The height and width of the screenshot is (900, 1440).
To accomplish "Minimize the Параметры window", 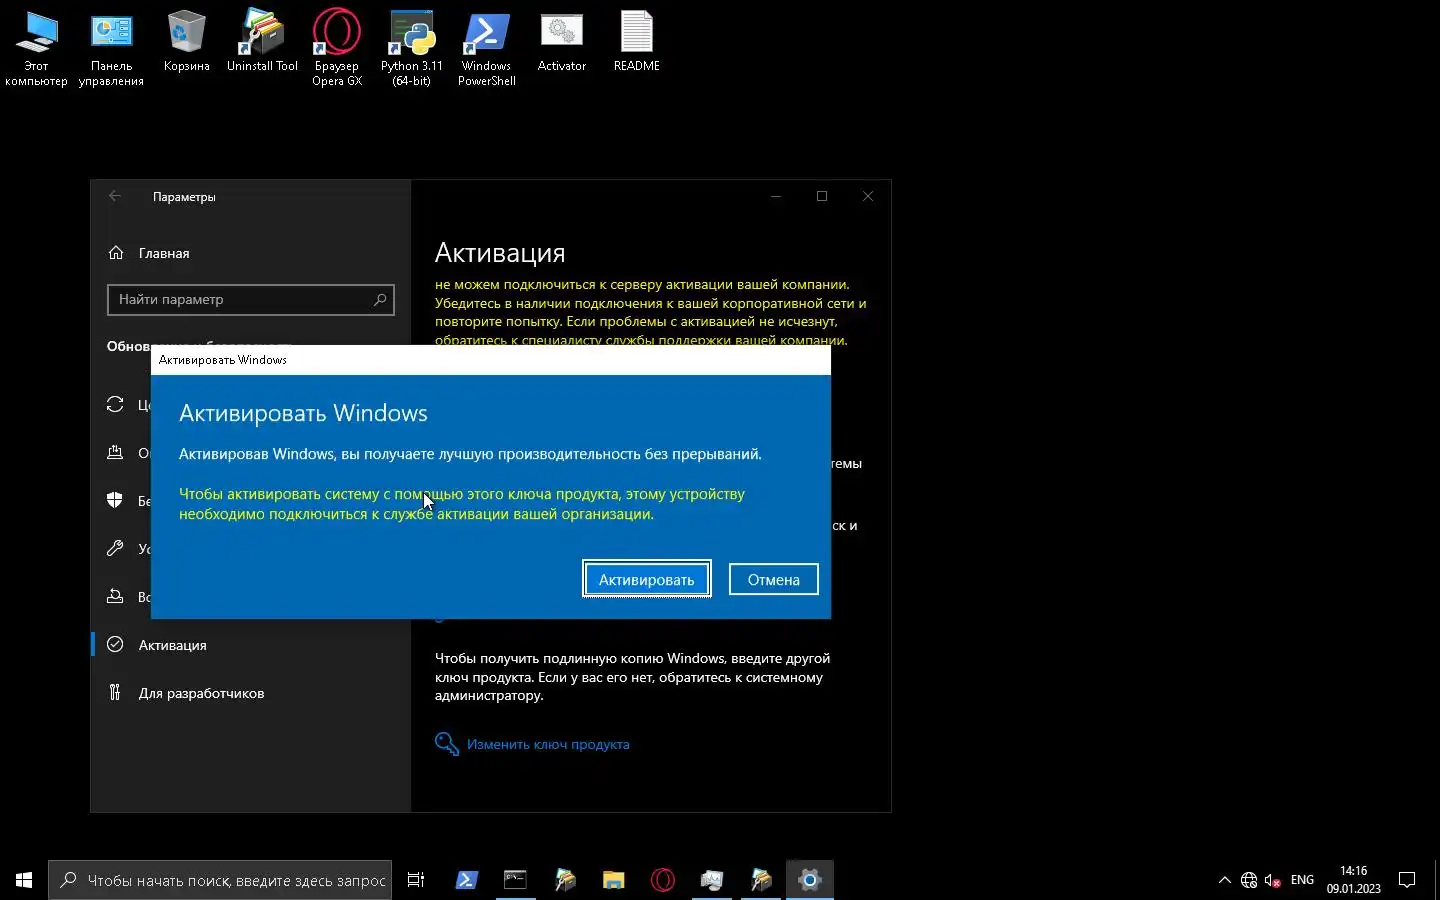I will pos(775,196).
